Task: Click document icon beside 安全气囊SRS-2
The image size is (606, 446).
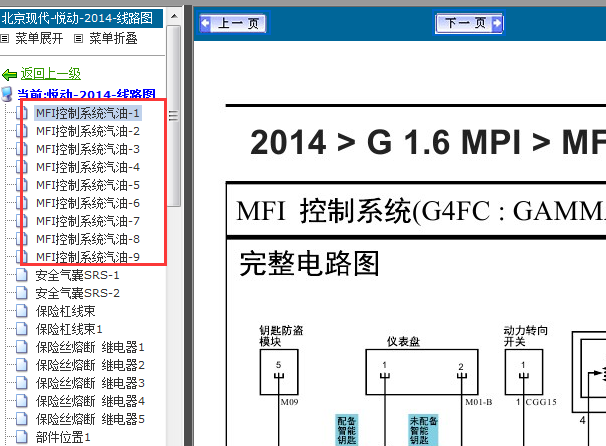Action: click(22, 293)
